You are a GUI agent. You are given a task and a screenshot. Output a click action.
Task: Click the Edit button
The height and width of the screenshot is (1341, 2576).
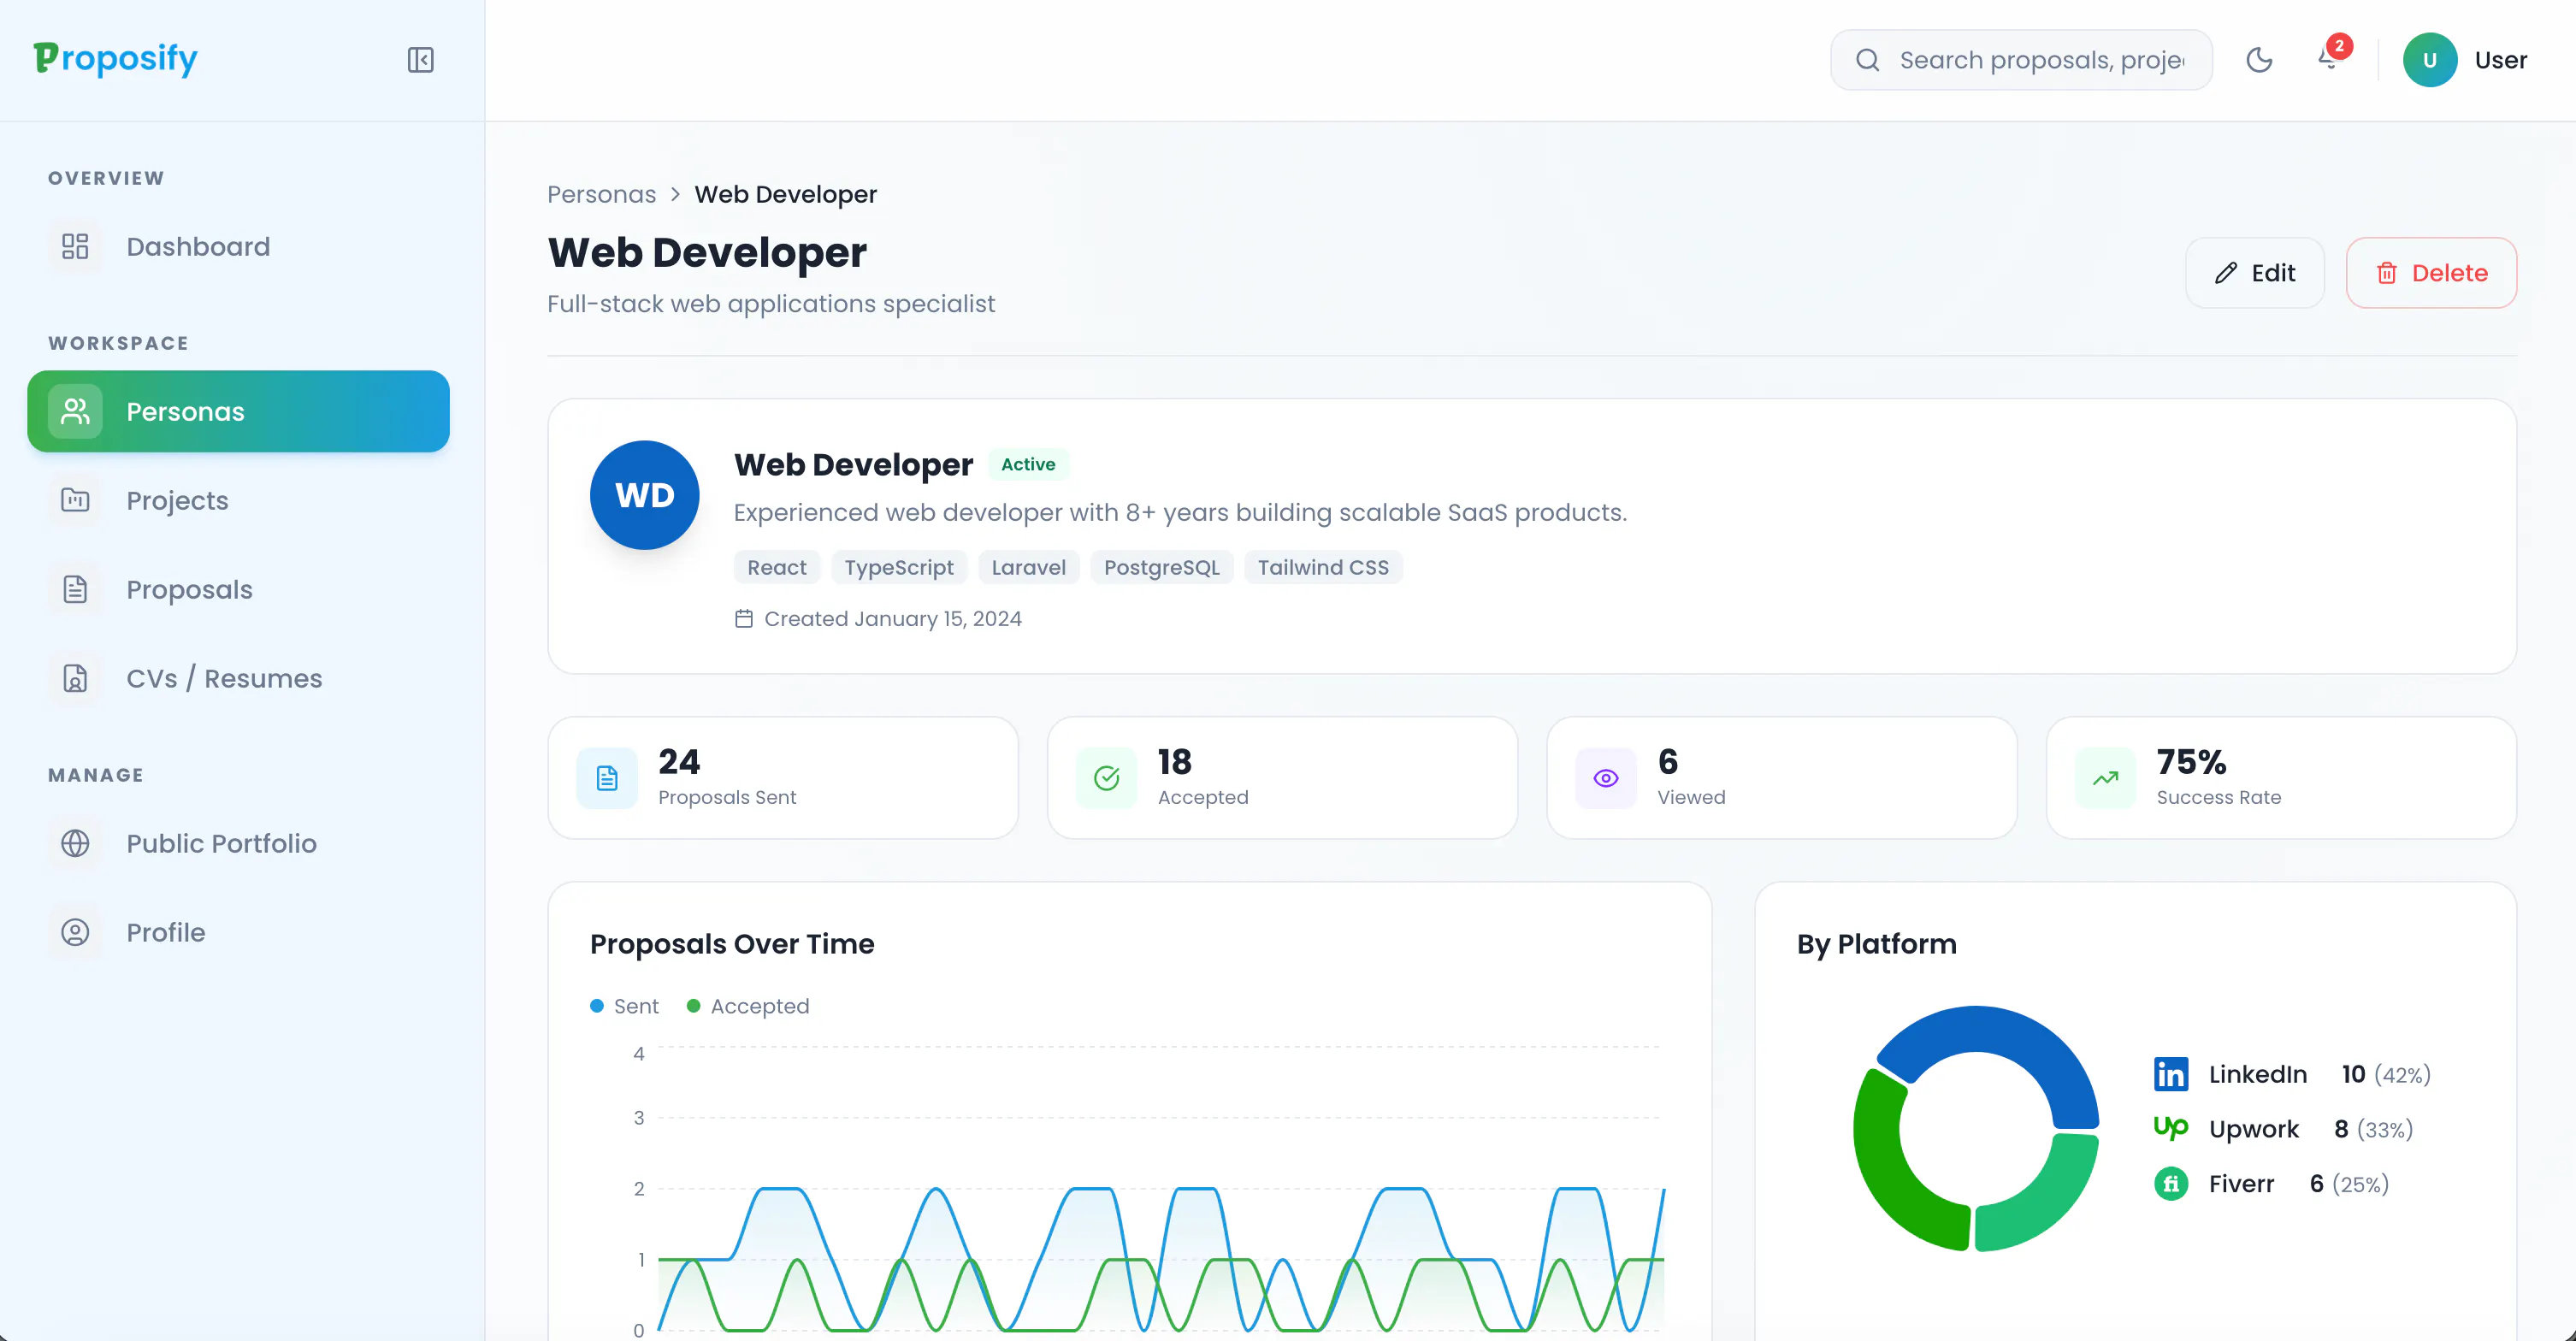2254,273
